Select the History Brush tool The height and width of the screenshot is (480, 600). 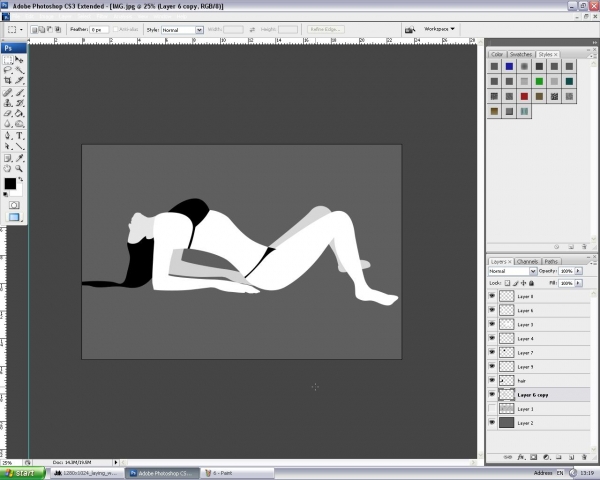[x=19, y=103]
